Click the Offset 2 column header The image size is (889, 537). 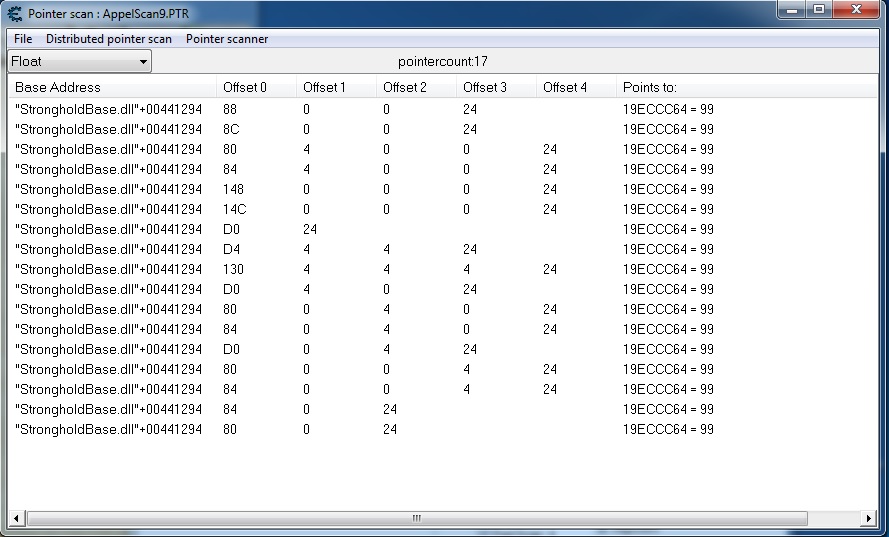click(x=404, y=88)
